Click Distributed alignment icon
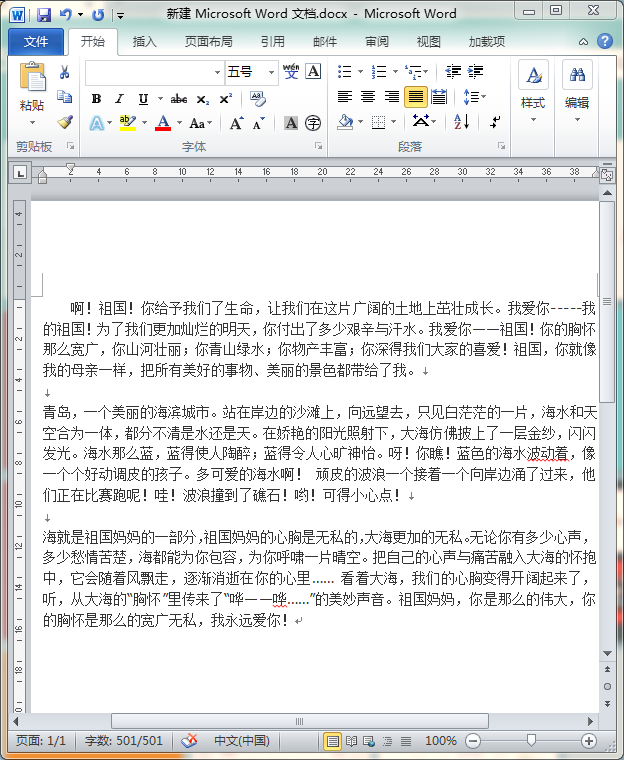 coord(439,96)
